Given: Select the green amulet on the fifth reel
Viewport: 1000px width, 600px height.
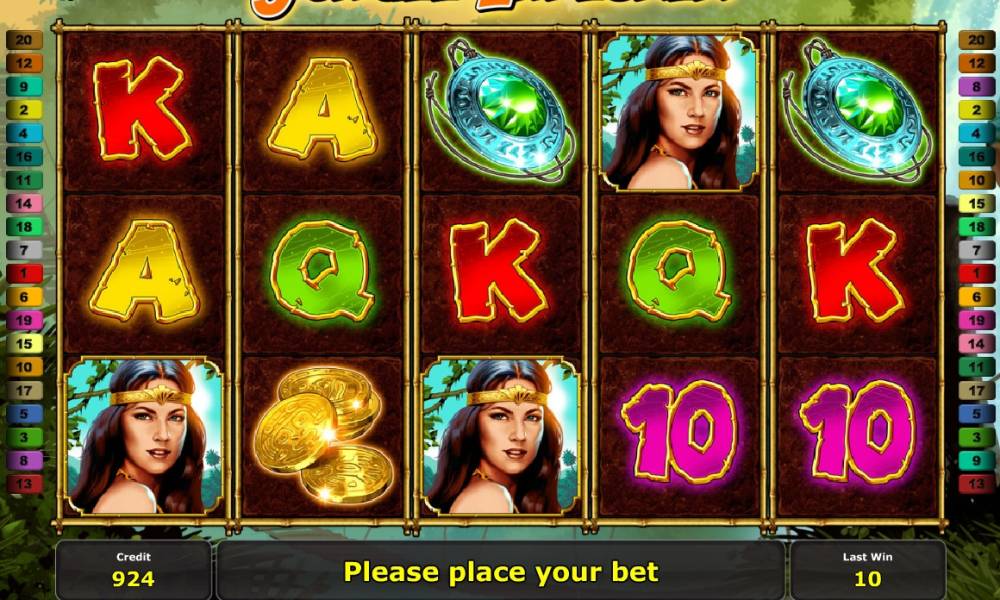Looking at the screenshot, I should pyautogui.click(x=857, y=110).
